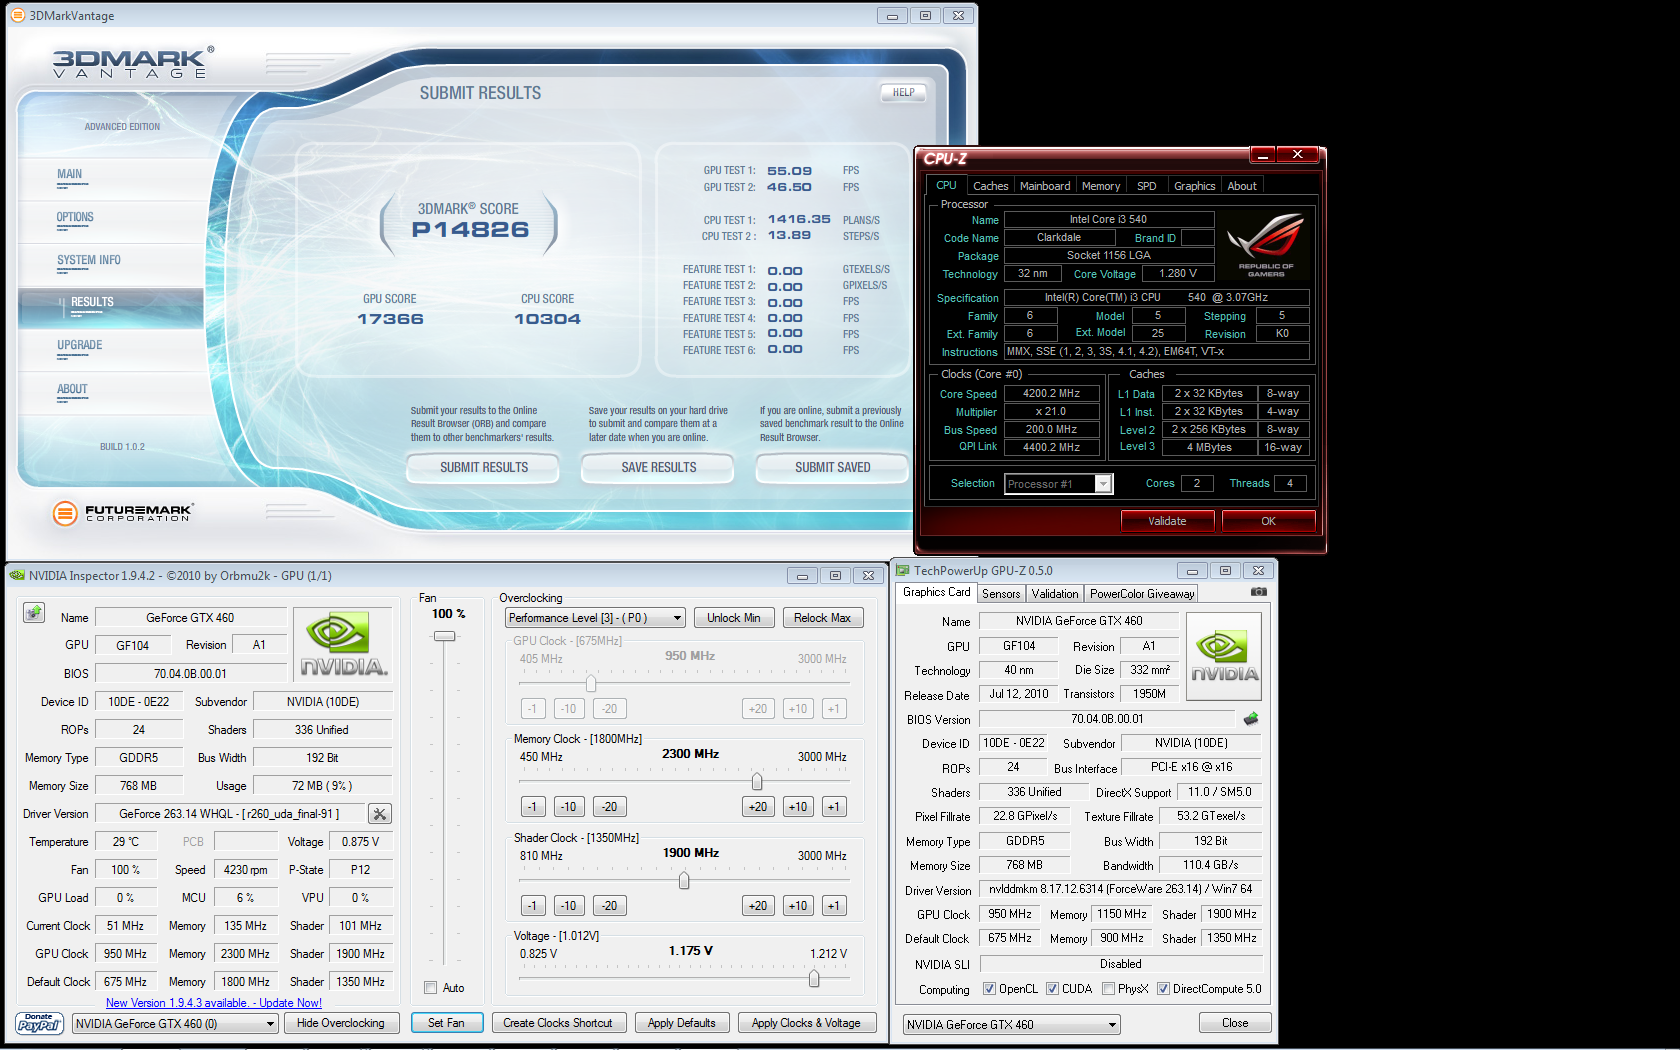
Task: Switch to the Validation tab in GPU-Z
Action: click(1055, 594)
